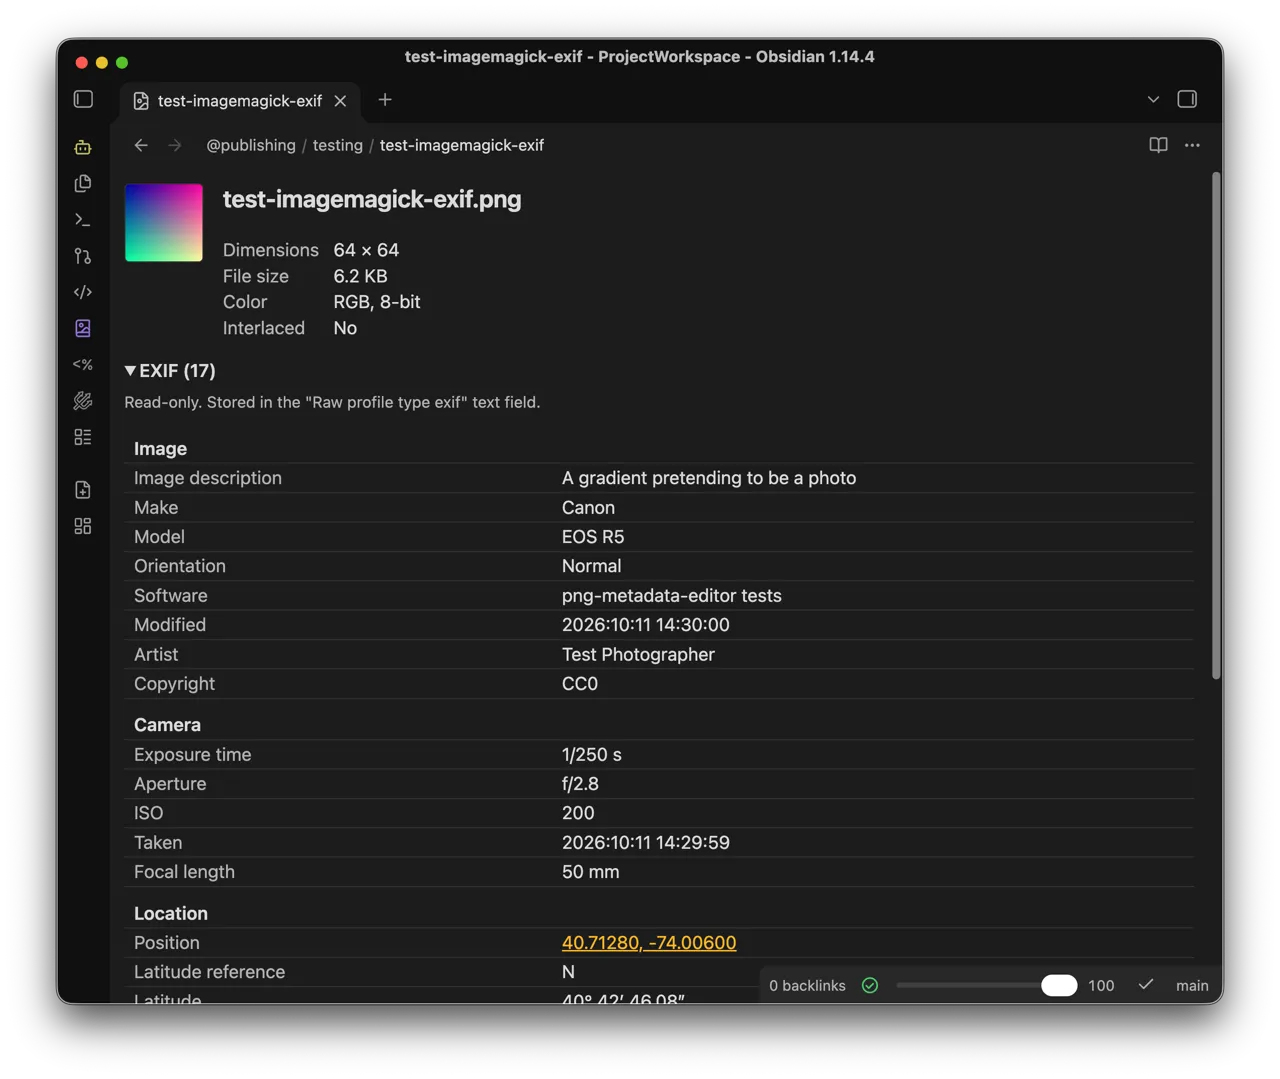Go to testing folder in breadcrumb
Screen dimensions: 1280x1079
(x=338, y=145)
